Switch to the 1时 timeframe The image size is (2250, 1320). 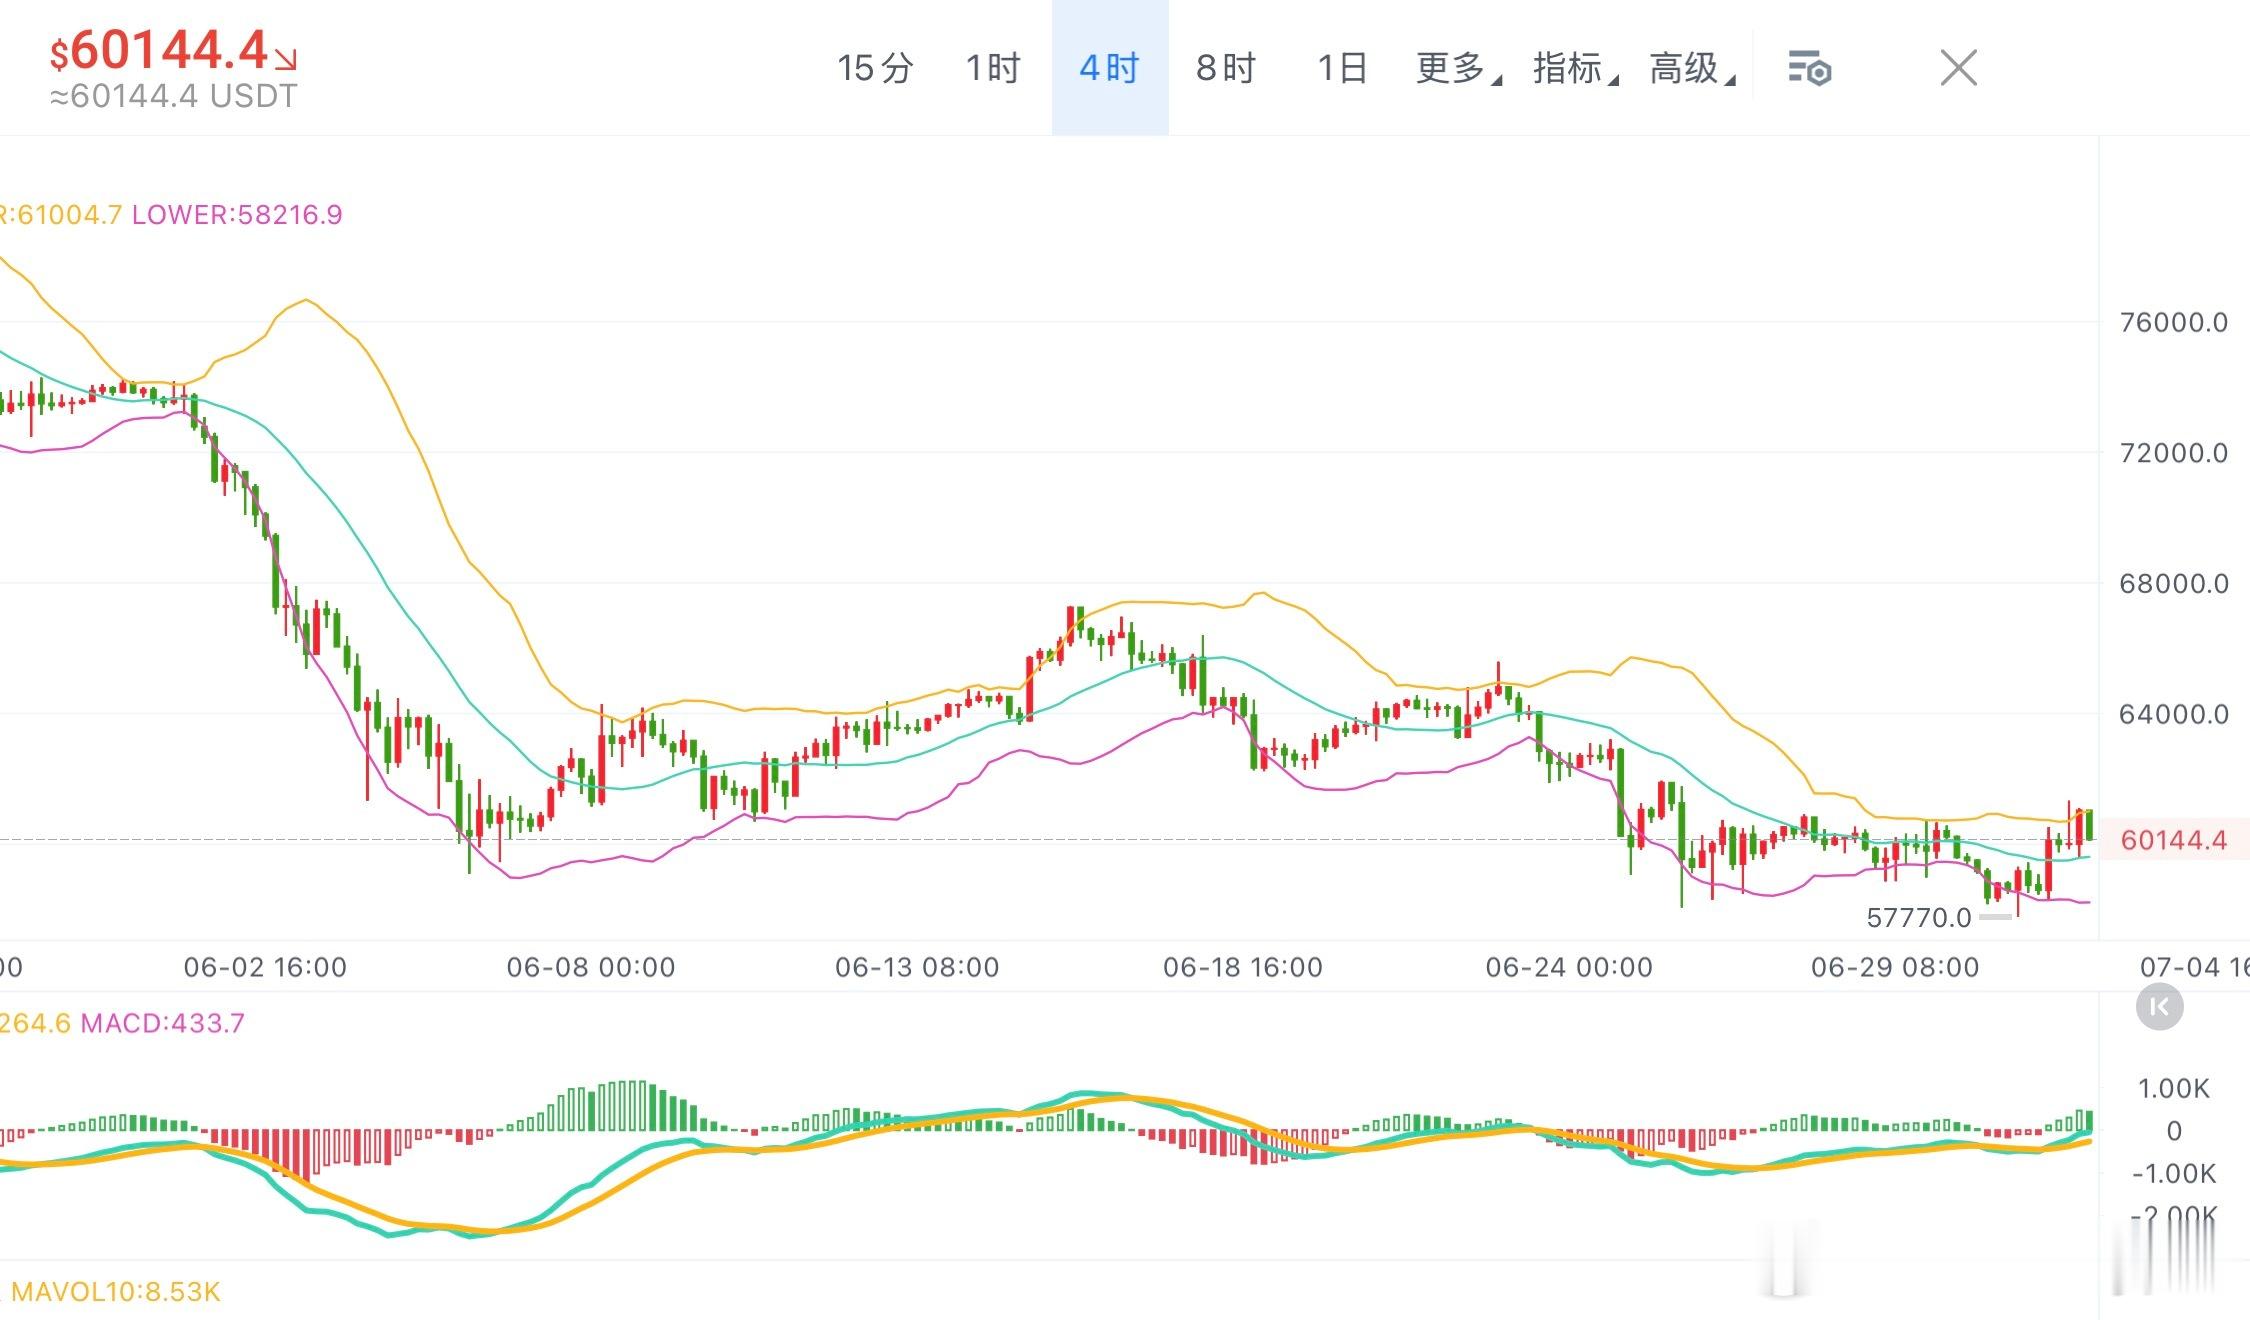coord(992,68)
